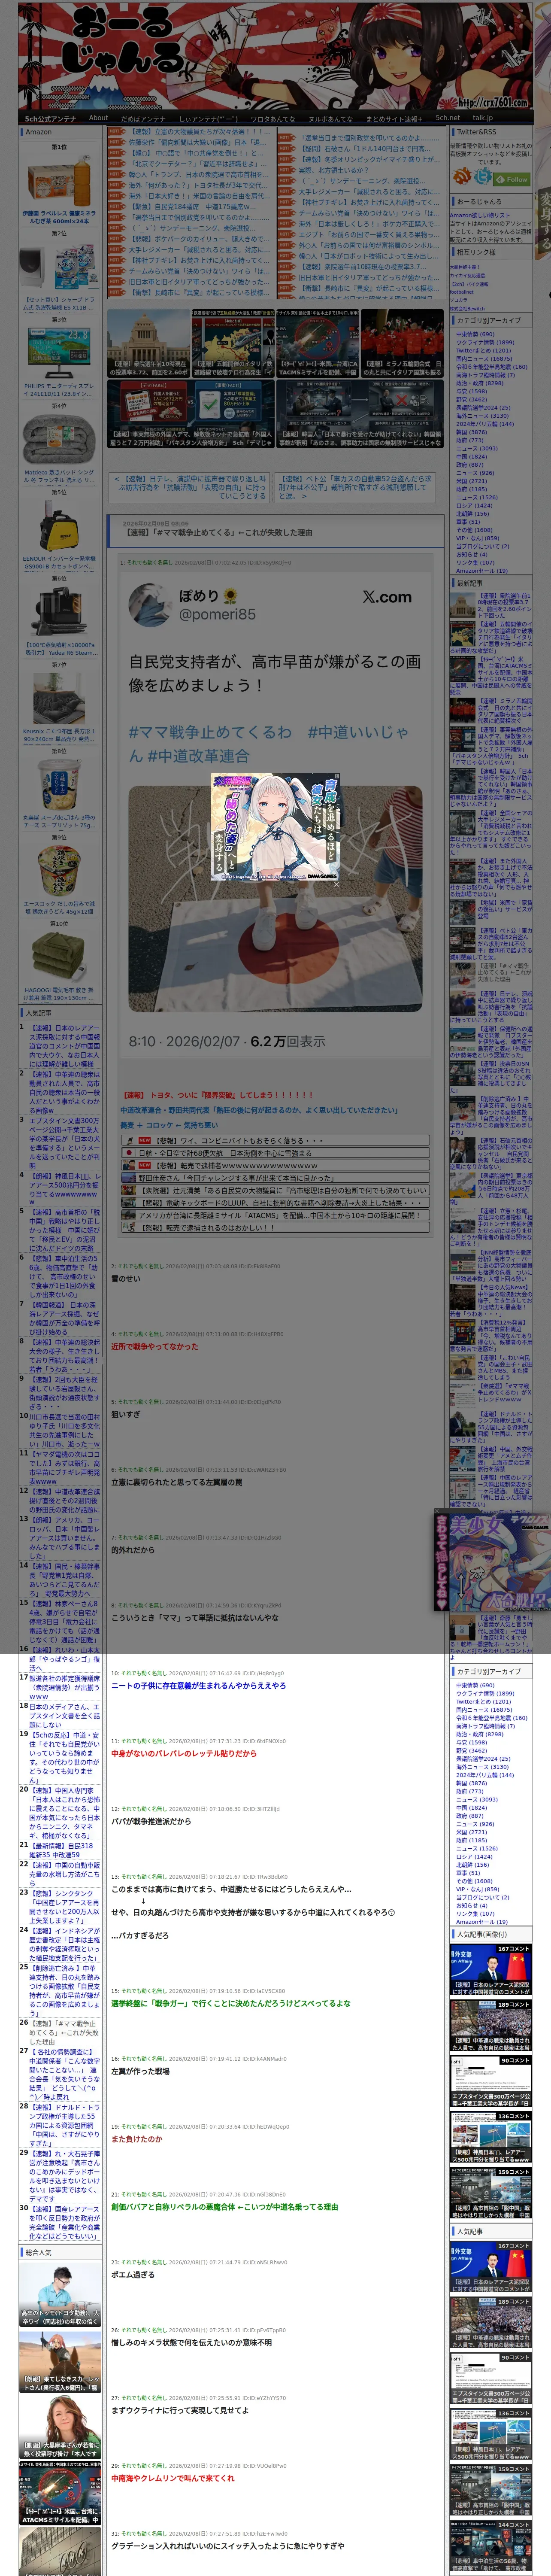The width and height of the screenshot is (551, 2576).
Task: Click comment text また負けたのか
Action: tap(136, 2139)
